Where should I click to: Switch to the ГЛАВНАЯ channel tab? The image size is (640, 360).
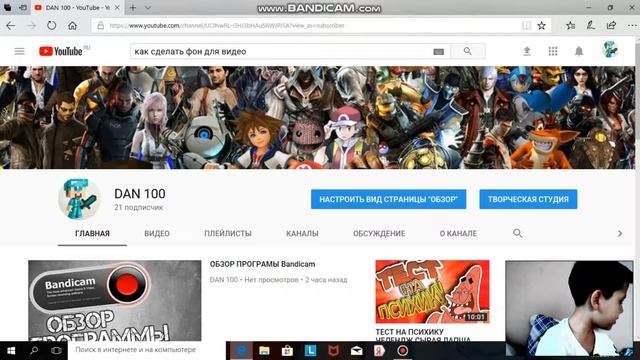click(92, 233)
